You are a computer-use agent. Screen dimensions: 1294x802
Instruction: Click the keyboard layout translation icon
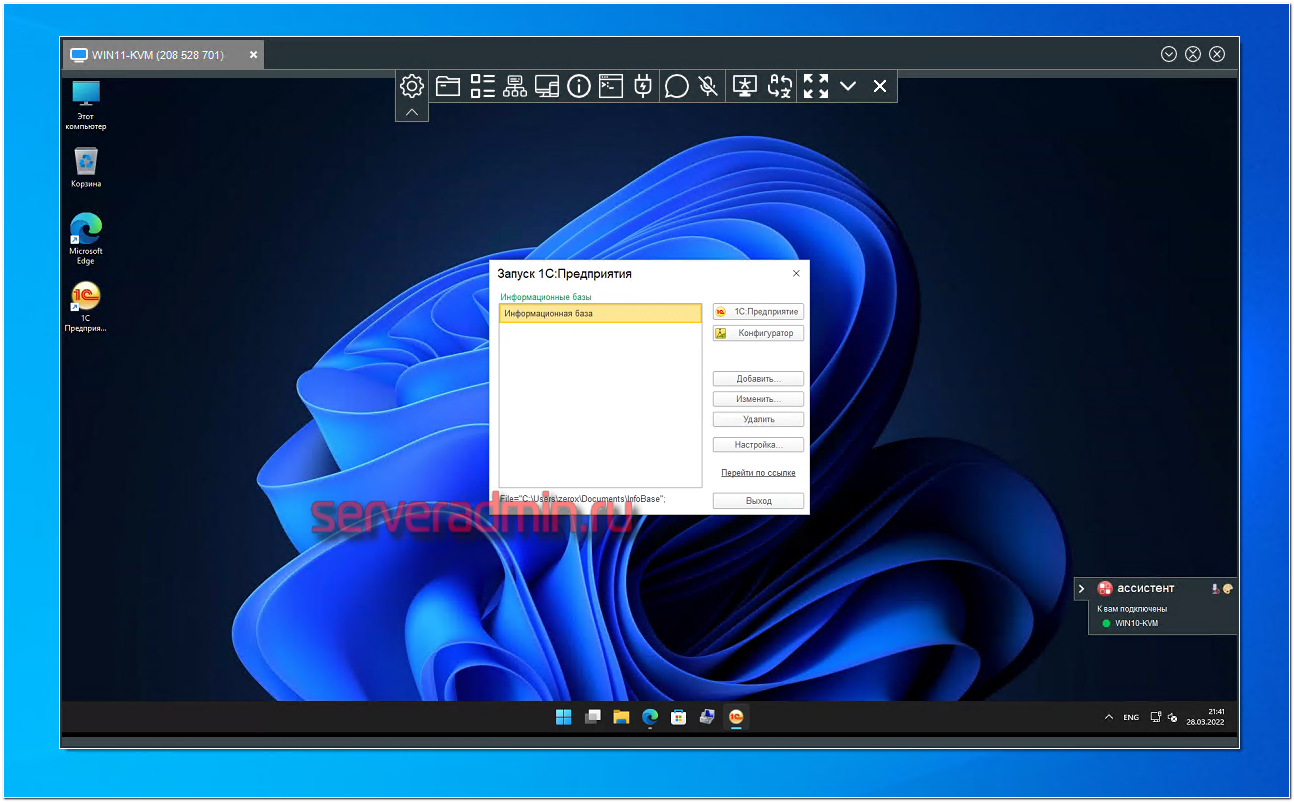click(x=780, y=86)
